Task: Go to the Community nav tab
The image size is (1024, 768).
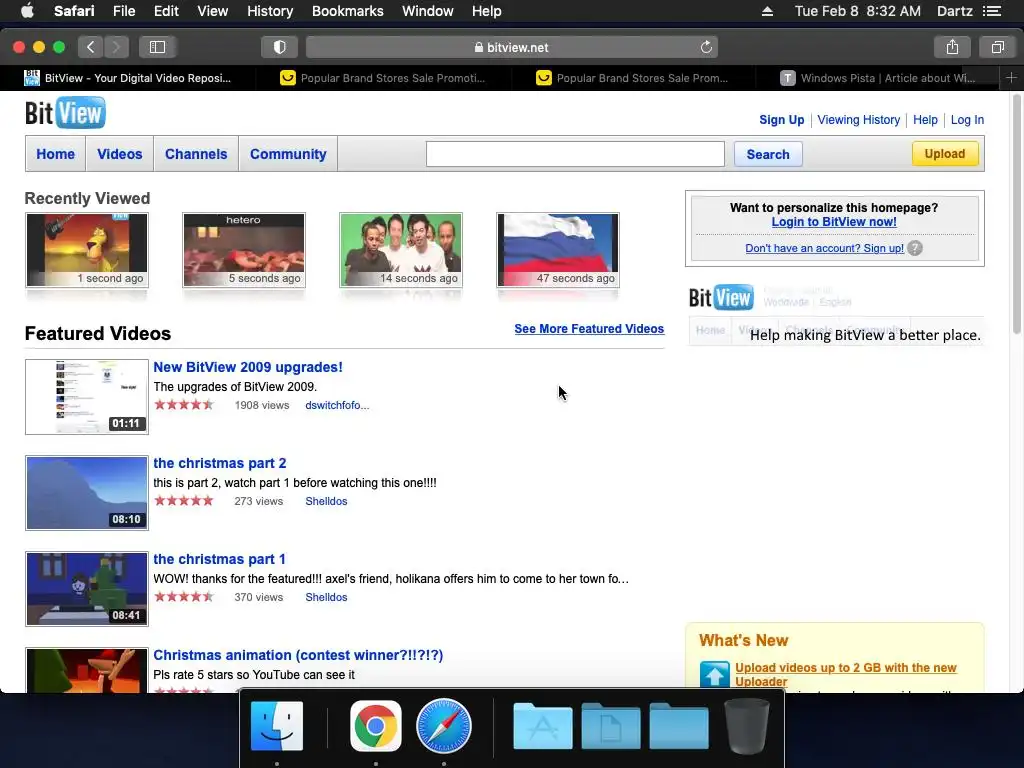Action: [288, 154]
